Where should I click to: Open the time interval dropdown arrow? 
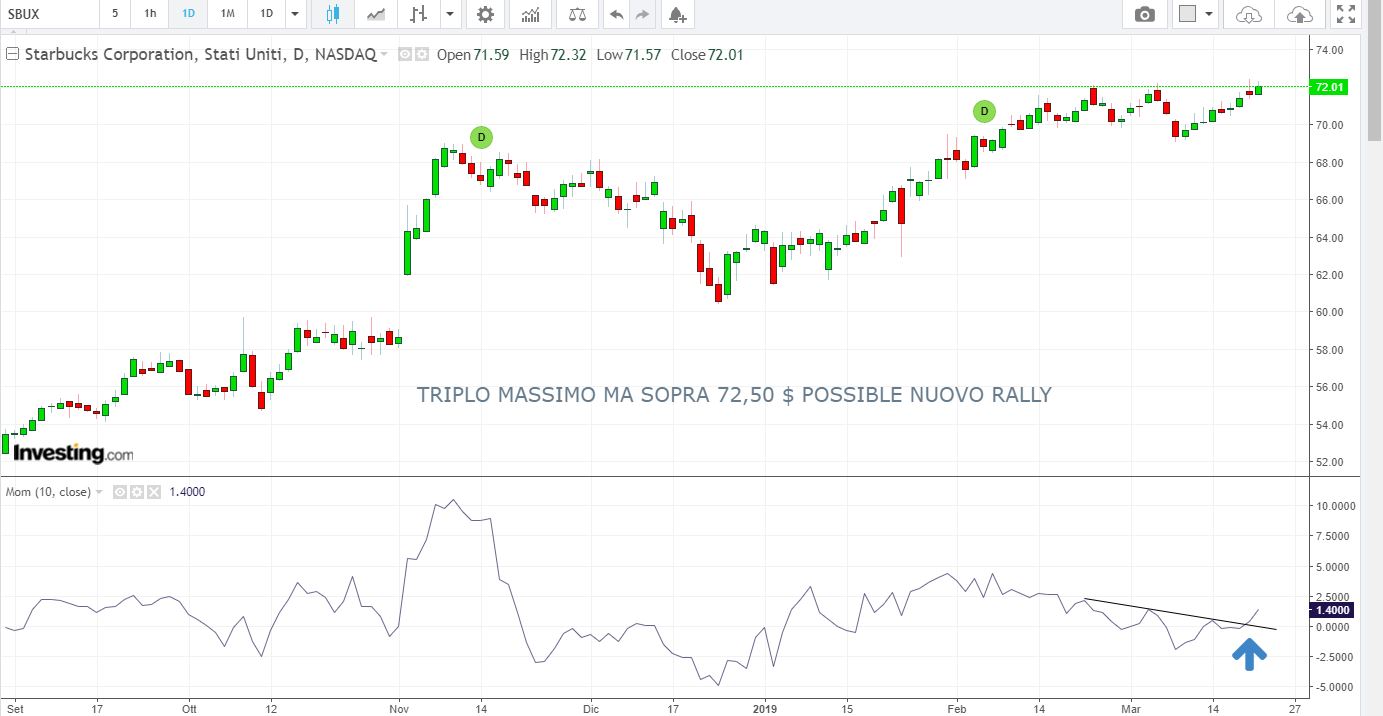coord(294,14)
